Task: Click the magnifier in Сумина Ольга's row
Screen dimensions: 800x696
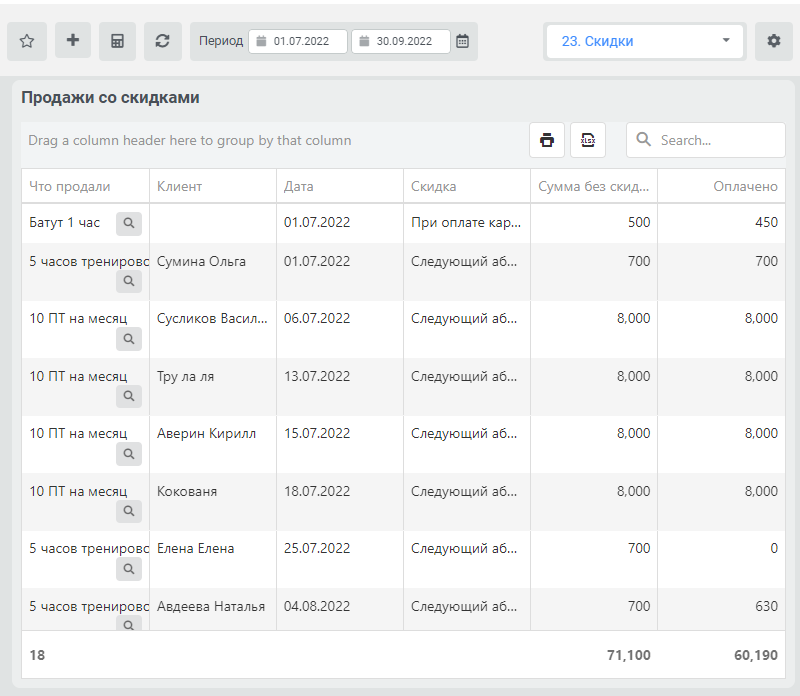Action: [129, 281]
